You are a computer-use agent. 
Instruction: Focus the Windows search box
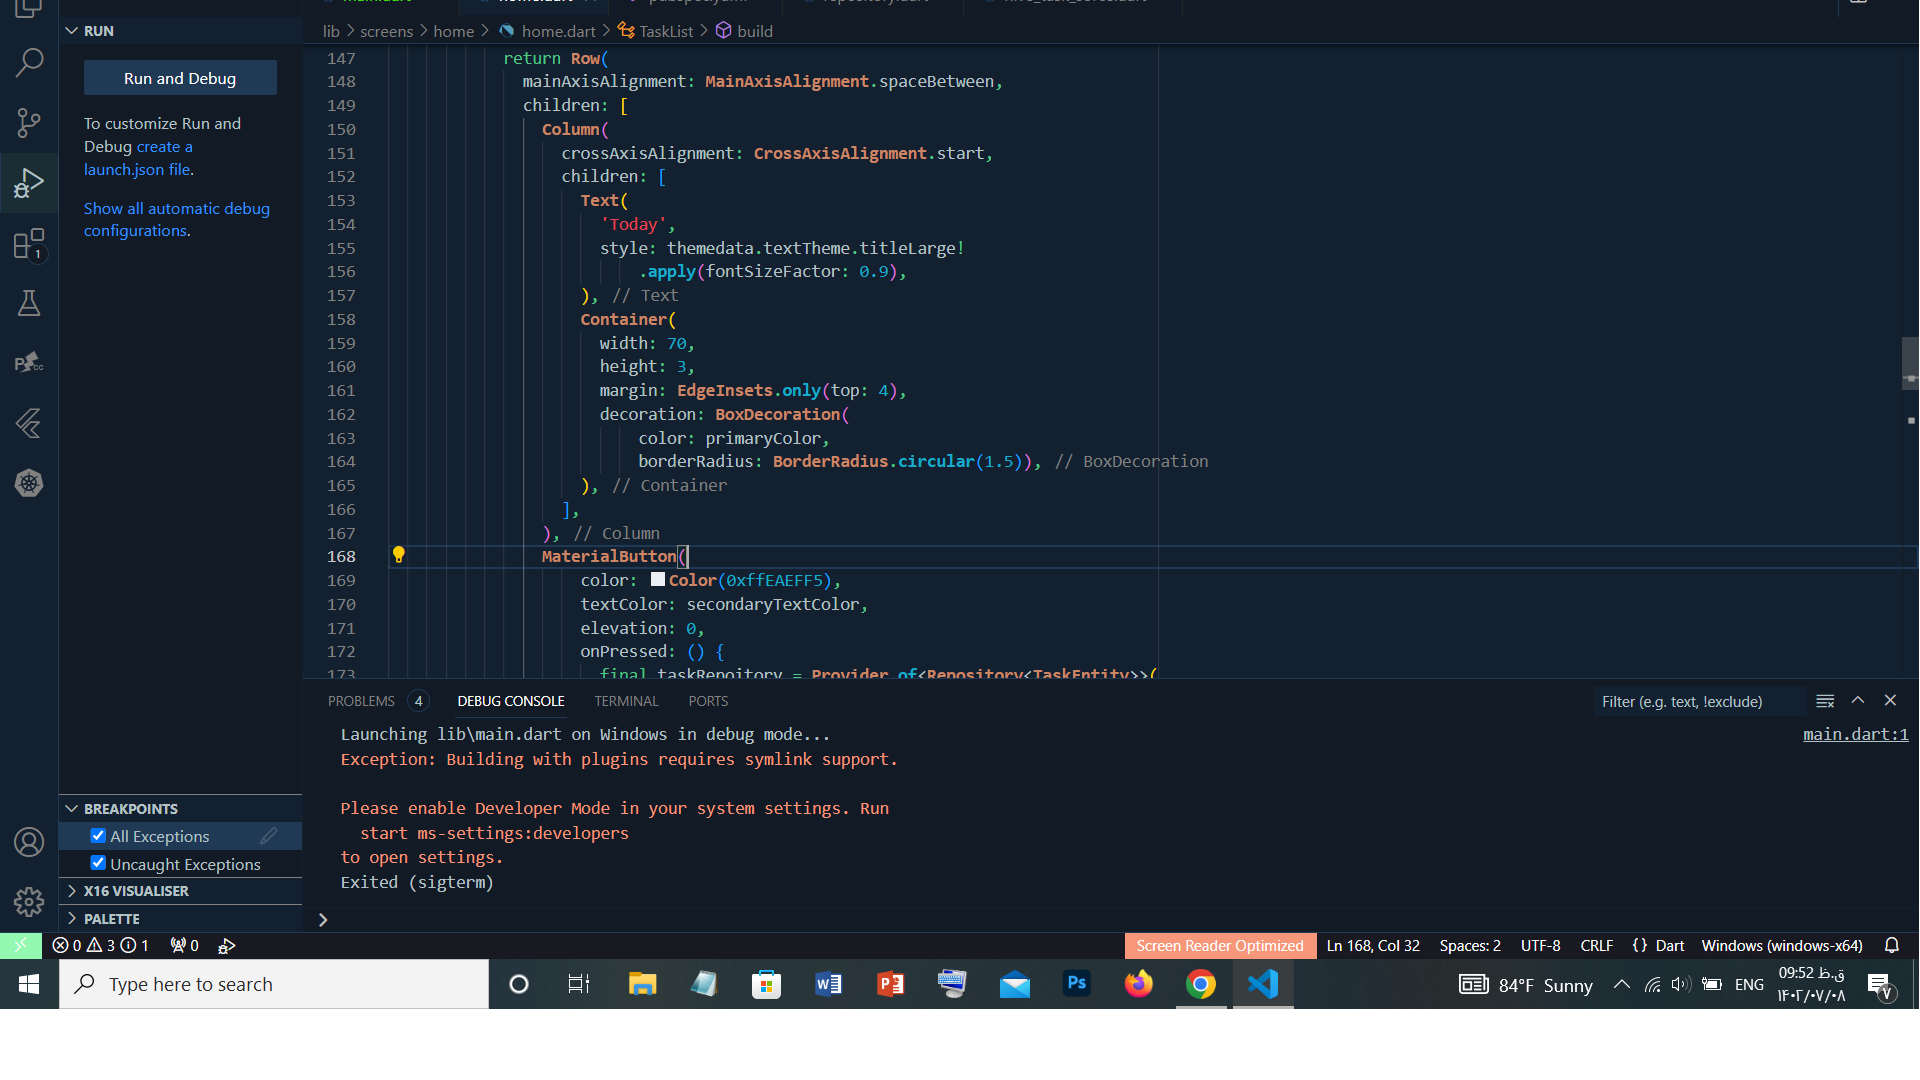(x=274, y=984)
